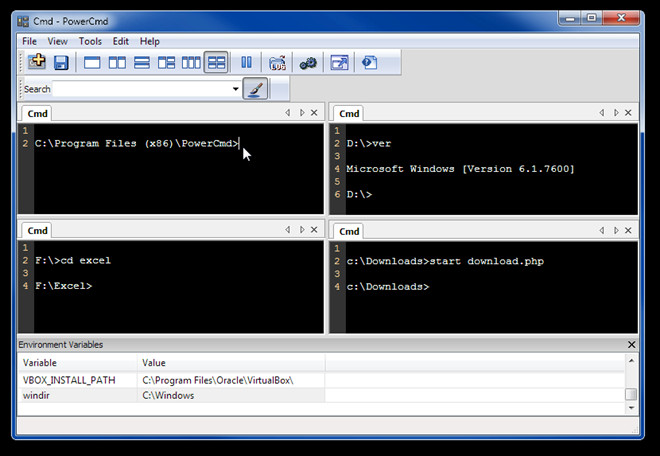This screenshot has width=660, height=456.
Task: Expand the Search box dropdown arrow
Action: tap(236, 89)
